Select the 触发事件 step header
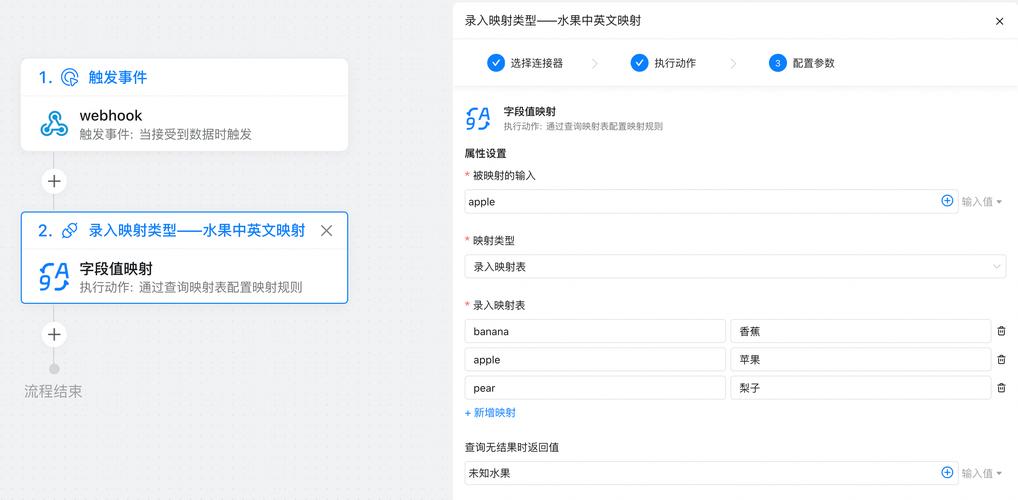1018x500 pixels. 184,78
